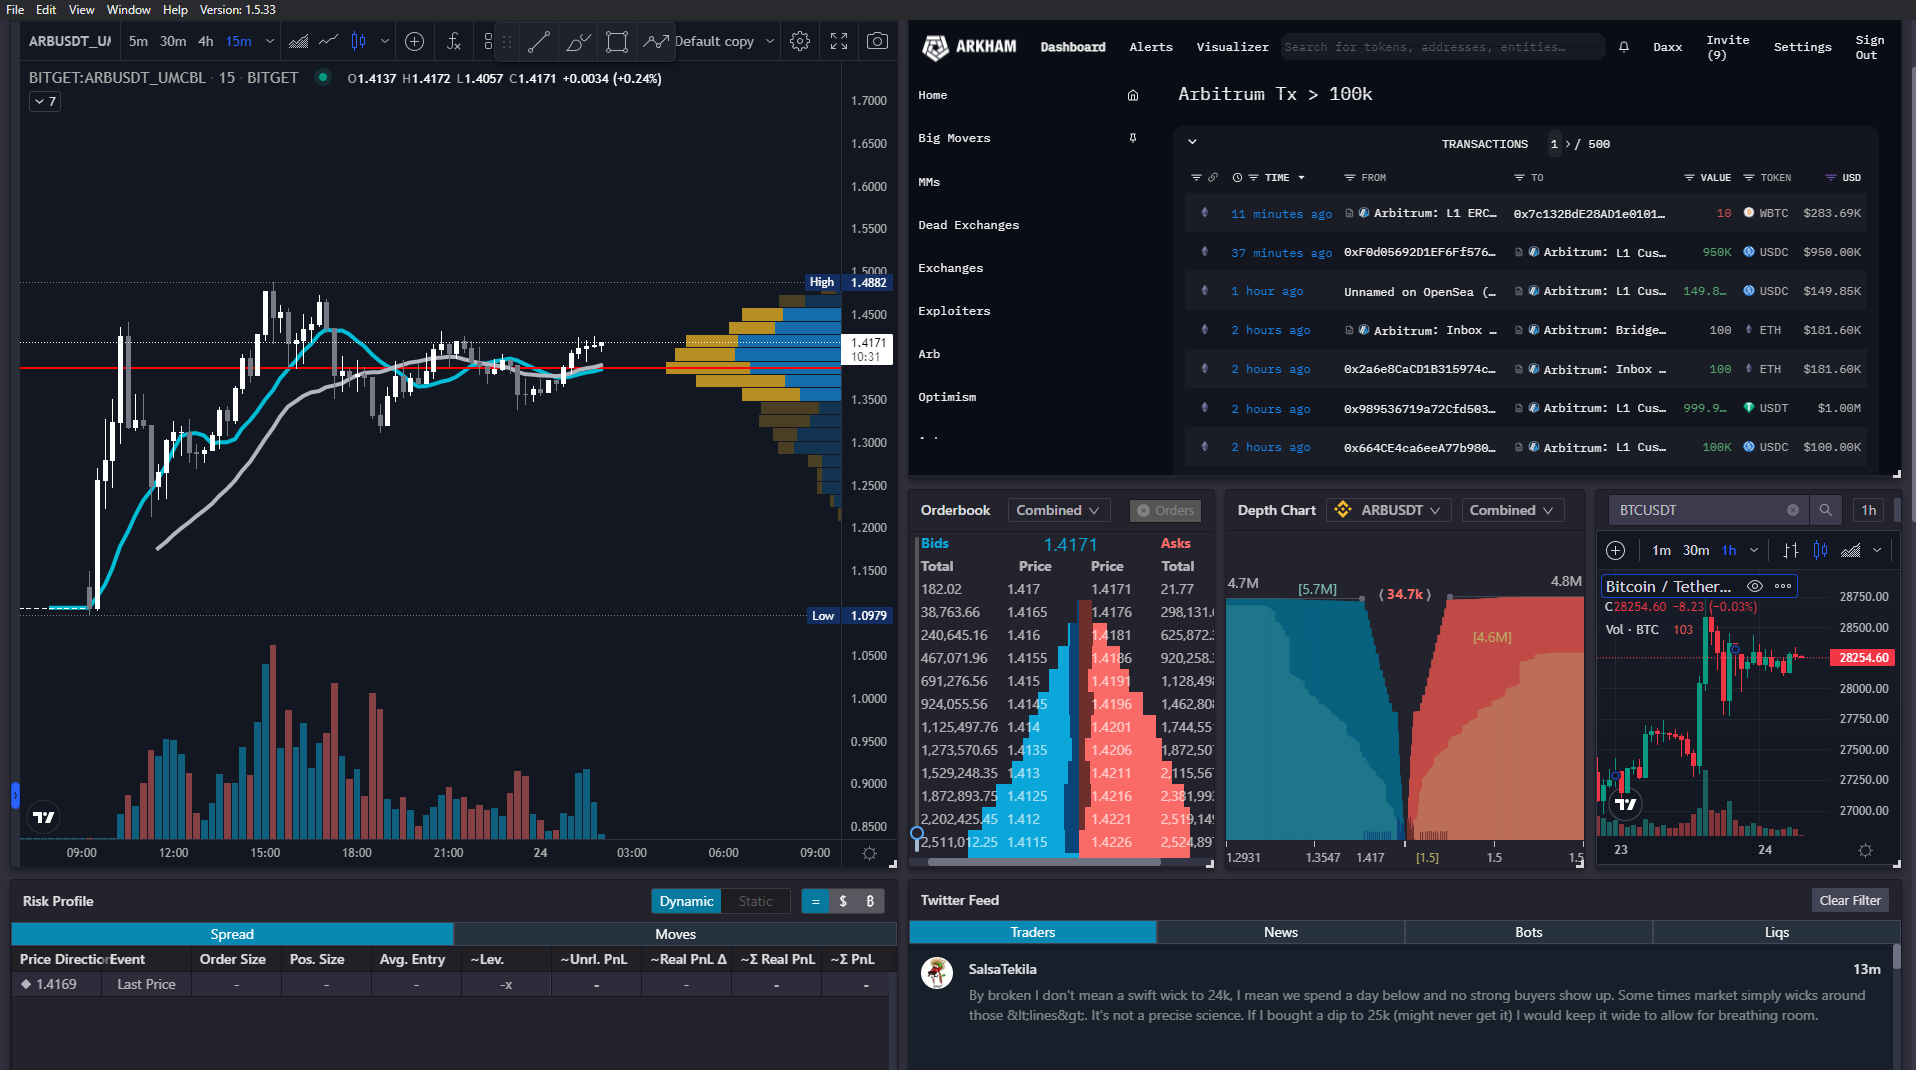Expand the collapsed indicators legend (7)
This screenshot has height=1070, width=1916.
(x=45, y=101)
